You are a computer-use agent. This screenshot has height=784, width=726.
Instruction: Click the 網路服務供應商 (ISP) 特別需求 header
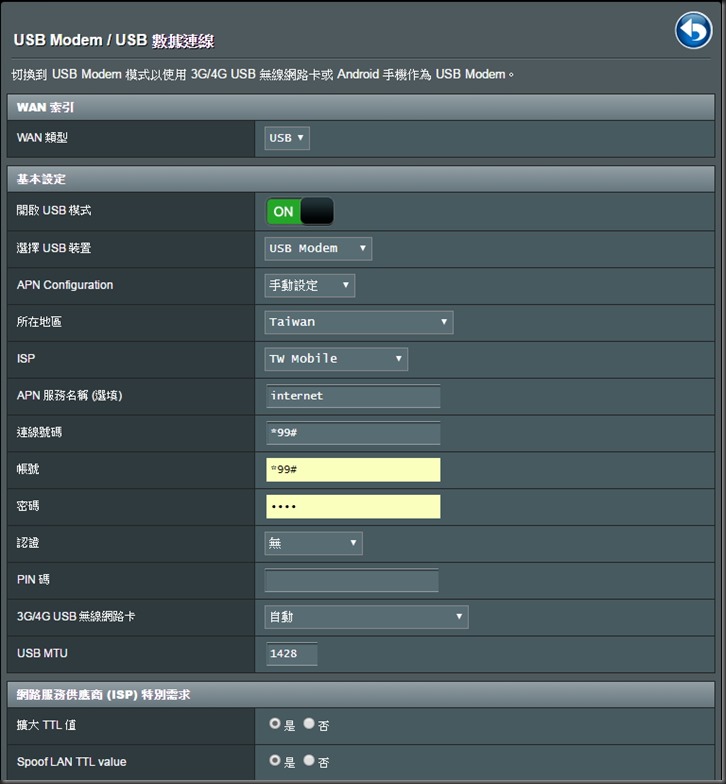click(x=361, y=694)
